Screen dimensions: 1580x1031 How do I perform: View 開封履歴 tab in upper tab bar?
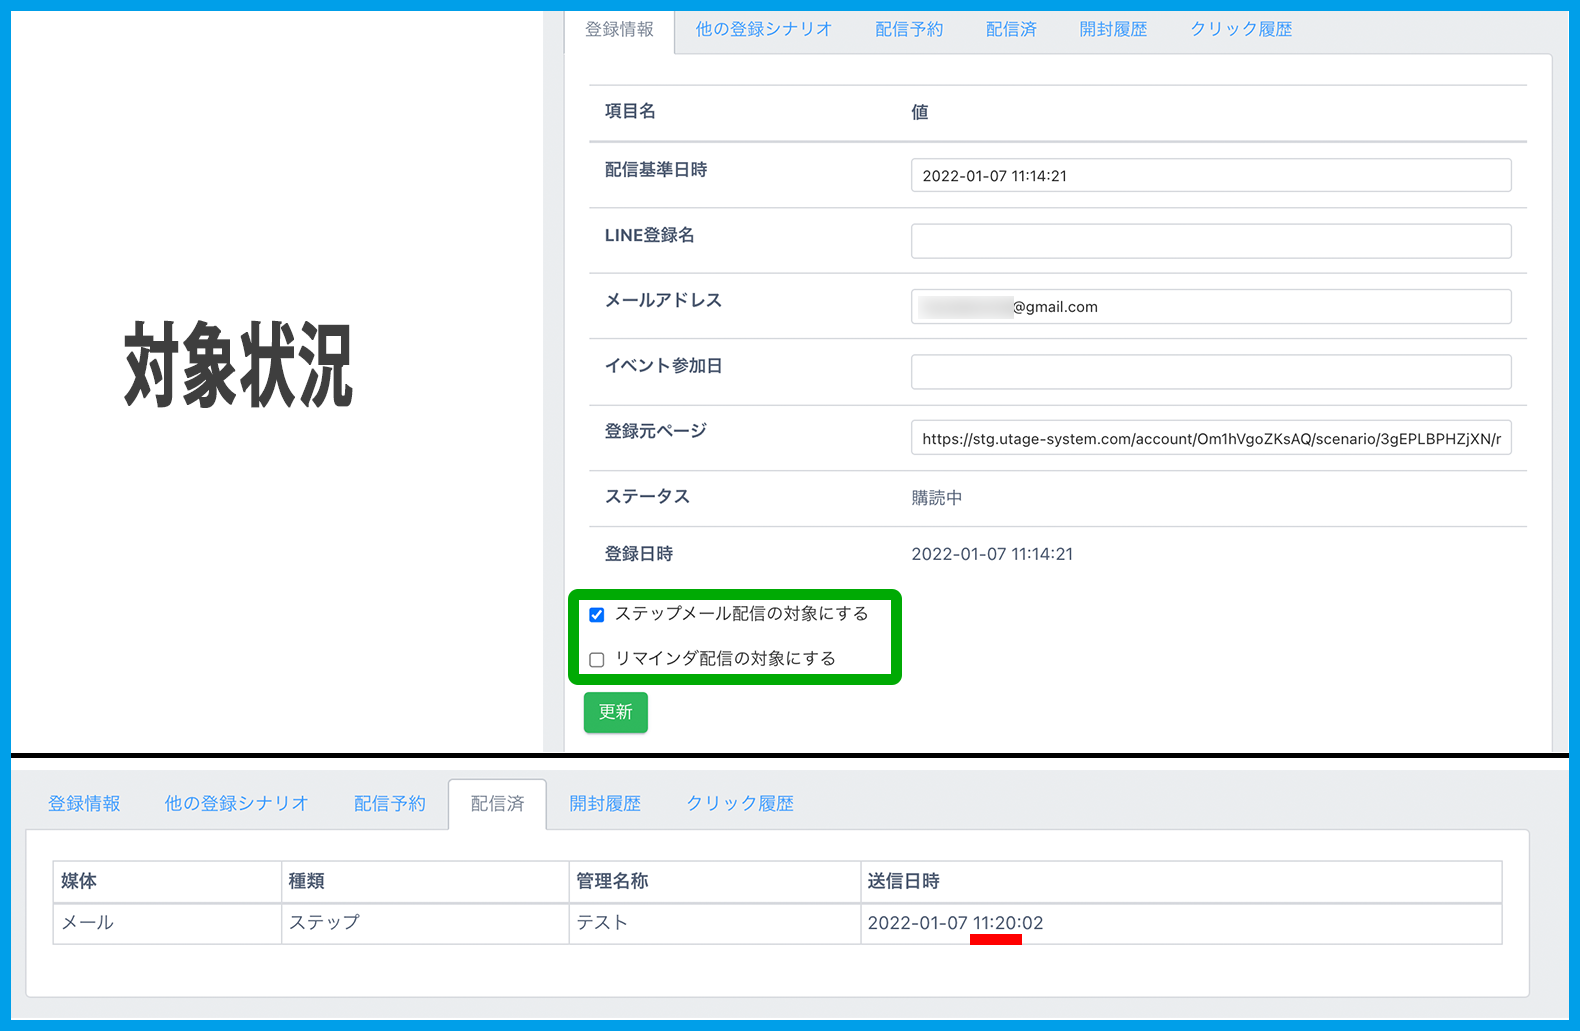tap(1113, 30)
